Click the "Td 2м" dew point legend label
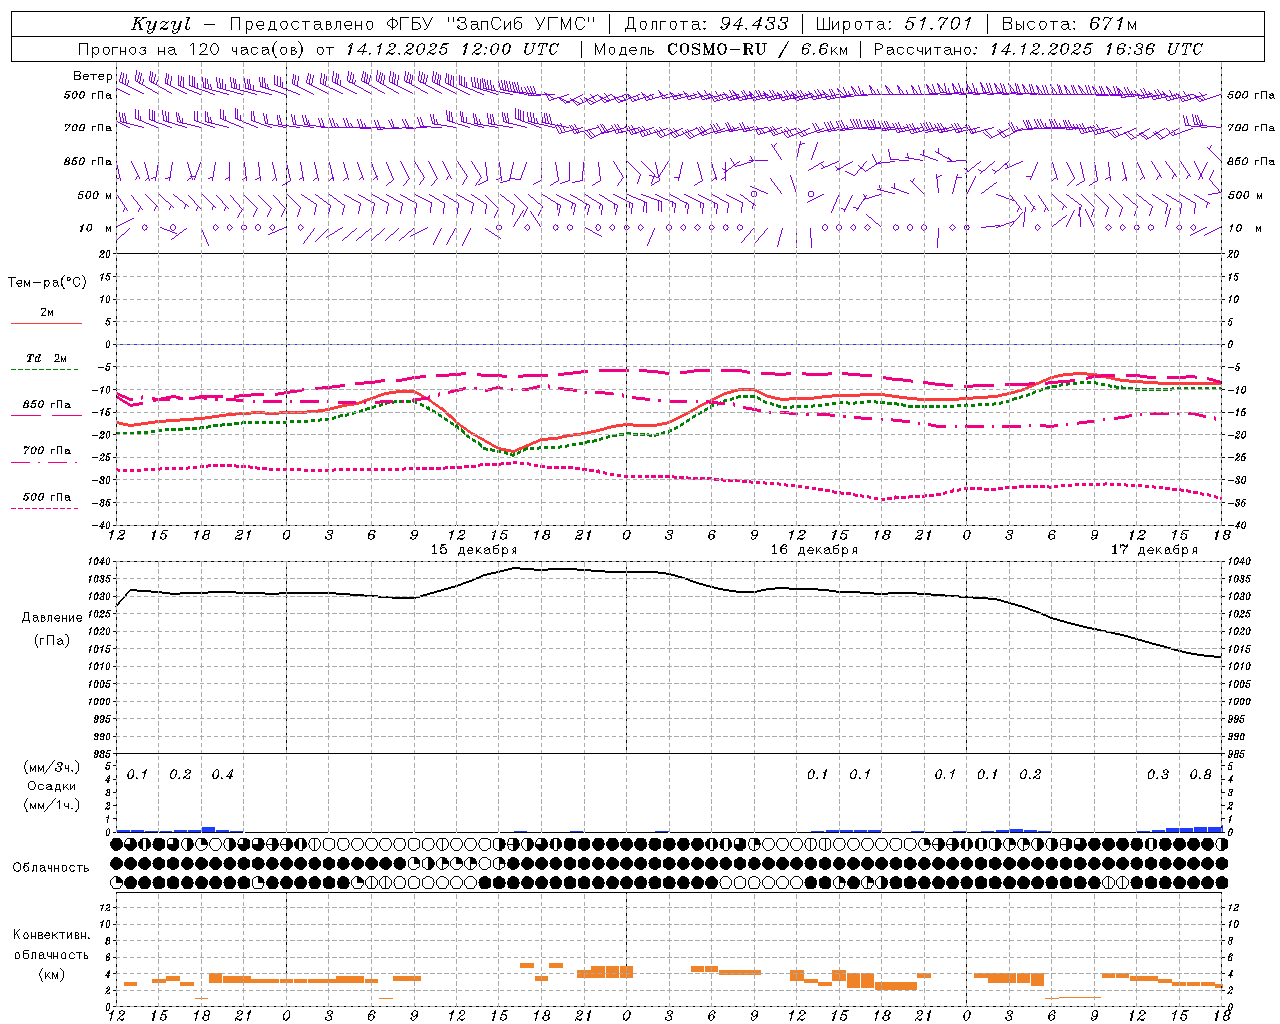 tap(46, 358)
